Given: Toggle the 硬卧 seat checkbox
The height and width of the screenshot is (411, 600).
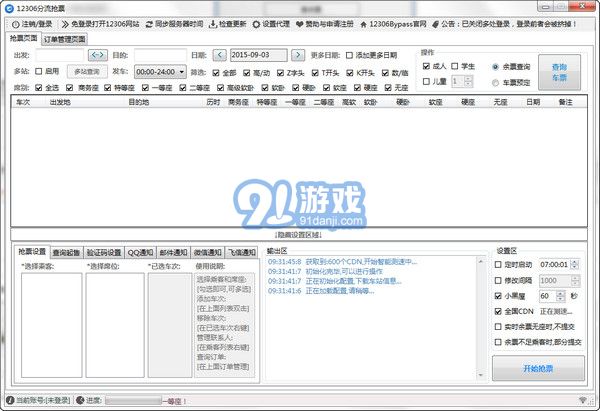Looking at the screenshot, I should click(x=296, y=88).
